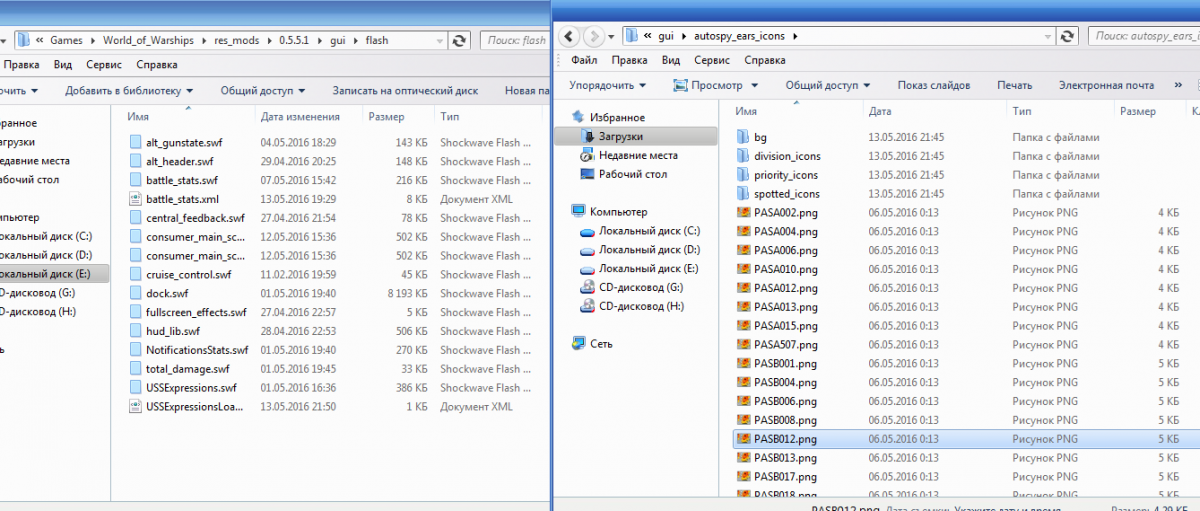Open Сервис menu in left window
This screenshot has height=511, width=1200.
point(104,65)
